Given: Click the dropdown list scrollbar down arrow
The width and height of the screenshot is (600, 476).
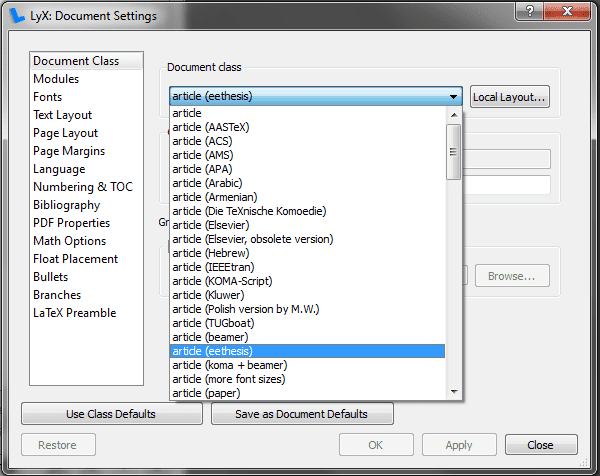Looking at the screenshot, I should [x=453, y=391].
